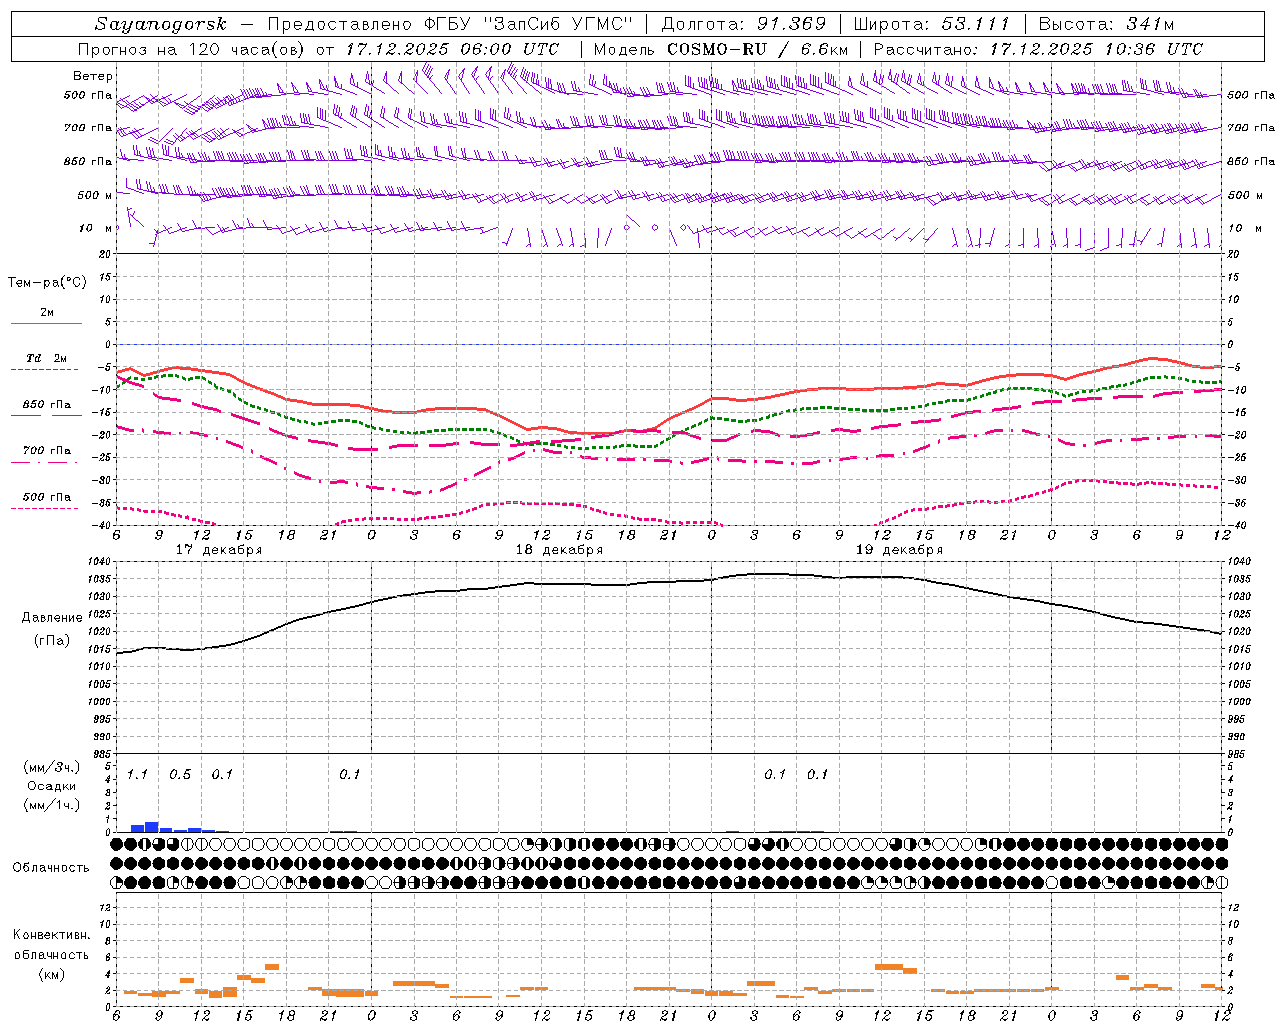Click the tallest blue precipitation bar
Screen dimensions: 1280x1024
tap(152, 827)
